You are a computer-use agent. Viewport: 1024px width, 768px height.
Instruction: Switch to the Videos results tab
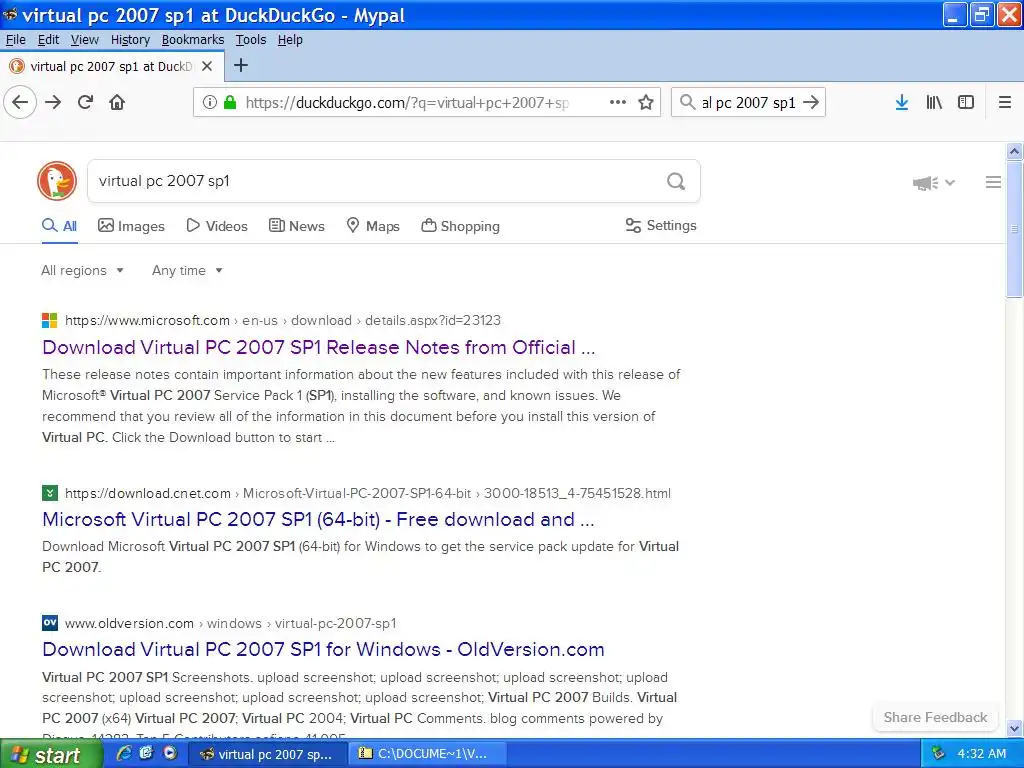coord(217,226)
